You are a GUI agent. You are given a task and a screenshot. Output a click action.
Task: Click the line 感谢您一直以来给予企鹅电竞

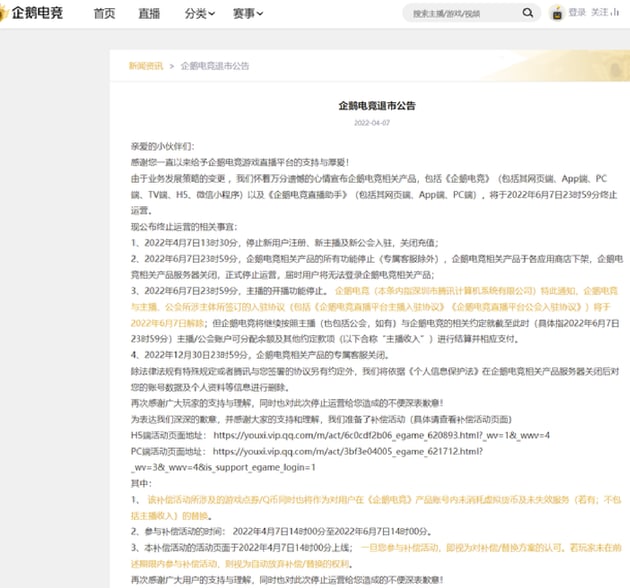(x=240, y=162)
